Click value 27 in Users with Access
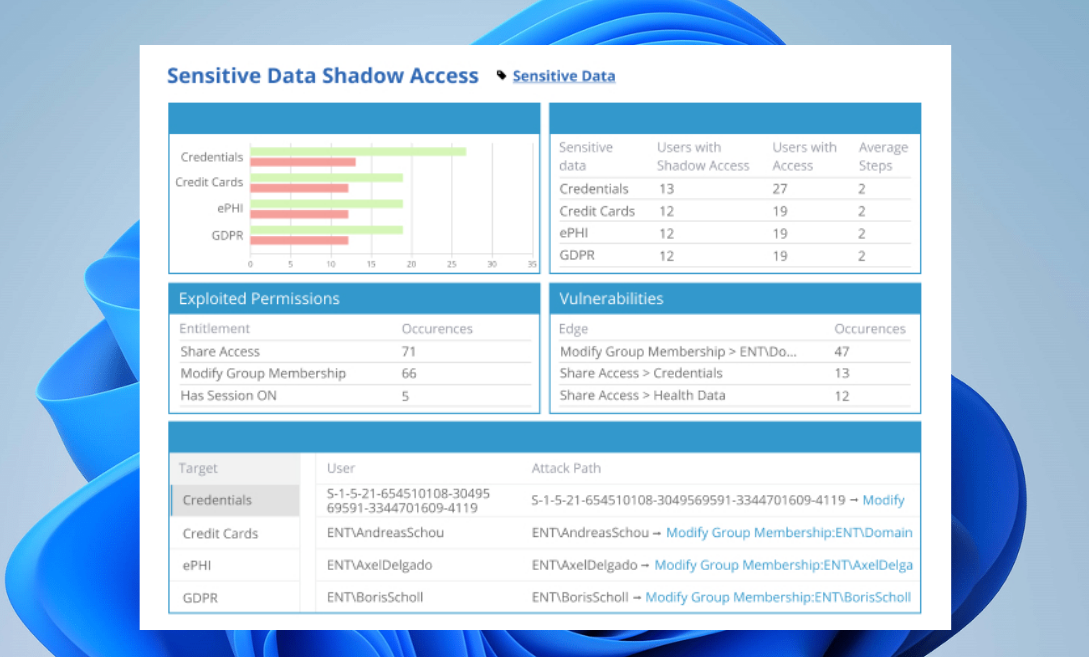The image size is (1089, 657). point(779,189)
